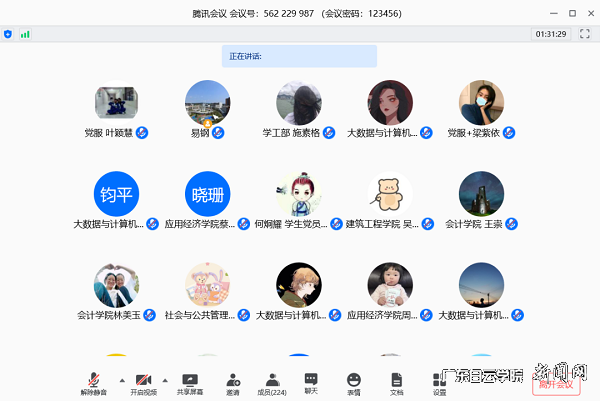Check the green network signal indicator
Image resolution: width=600 pixels, height=401 pixels.
tap(25, 34)
